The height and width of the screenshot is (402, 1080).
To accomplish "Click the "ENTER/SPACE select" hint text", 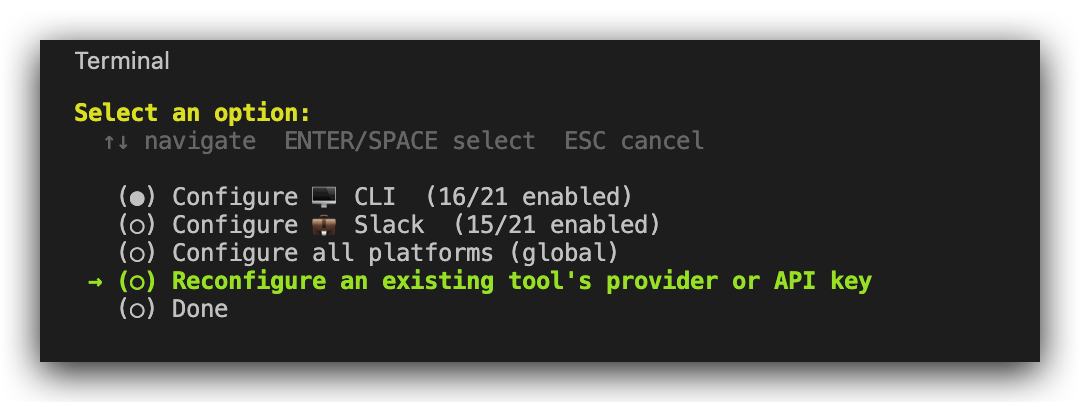I will (x=410, y=141).
